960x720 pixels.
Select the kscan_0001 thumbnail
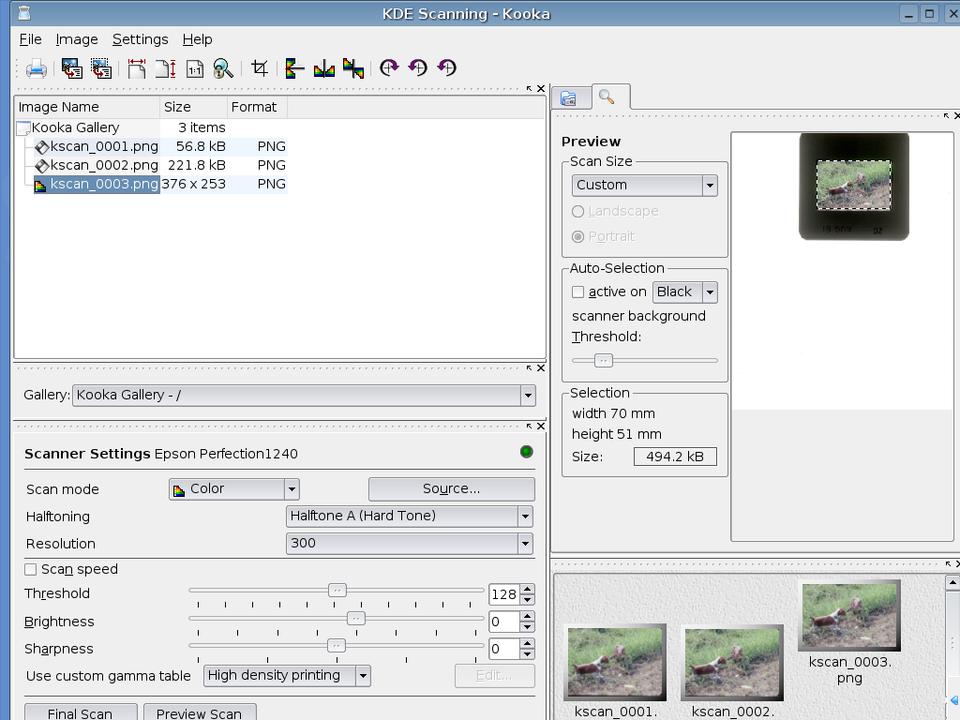click(x=616, y=662)
